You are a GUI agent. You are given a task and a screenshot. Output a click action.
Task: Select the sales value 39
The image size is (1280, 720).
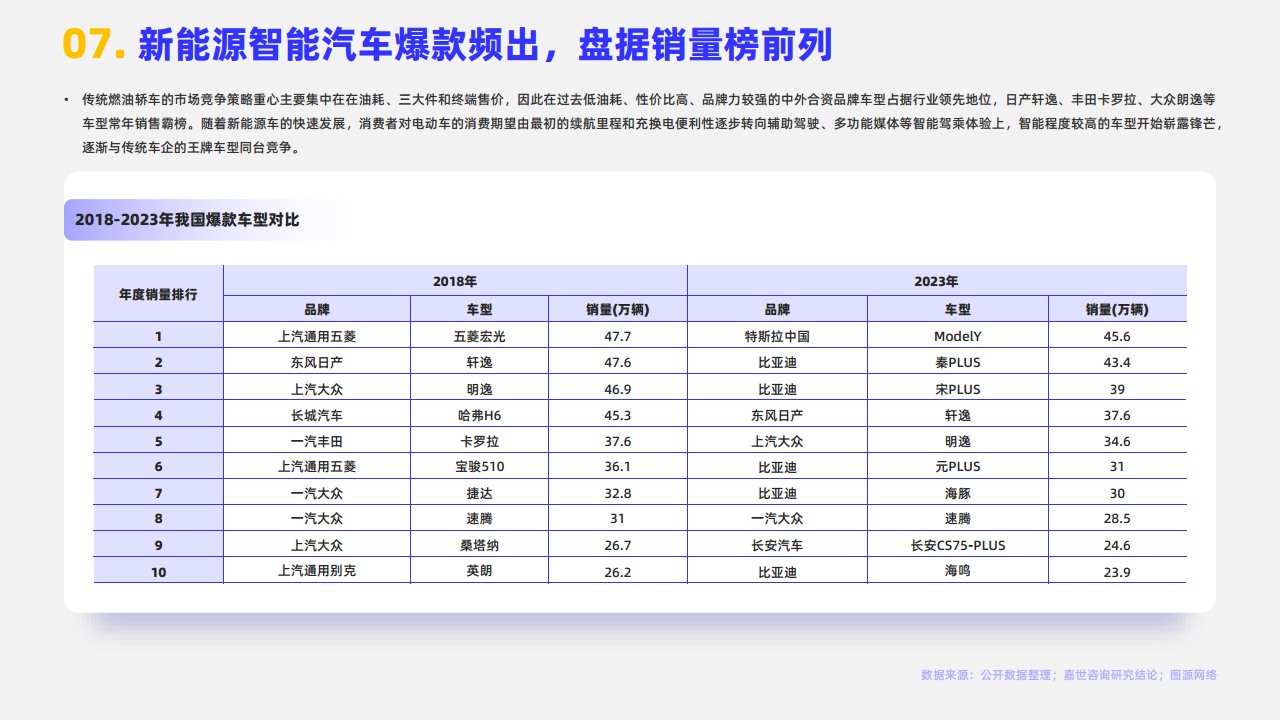tap(1117, 389)
